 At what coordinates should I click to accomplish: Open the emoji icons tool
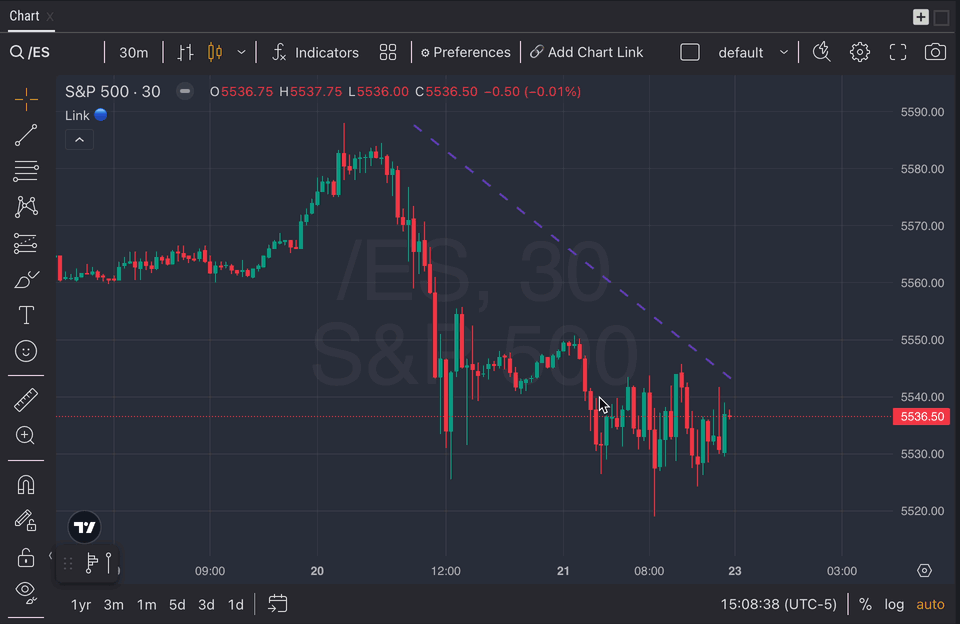26,352
